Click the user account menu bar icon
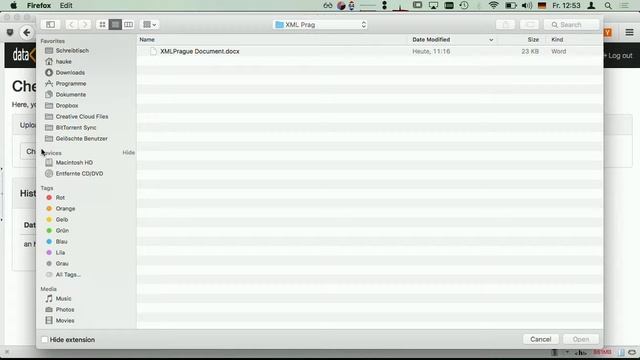The width and height of the screenshot is (640, 360). (x=591, y=6)
